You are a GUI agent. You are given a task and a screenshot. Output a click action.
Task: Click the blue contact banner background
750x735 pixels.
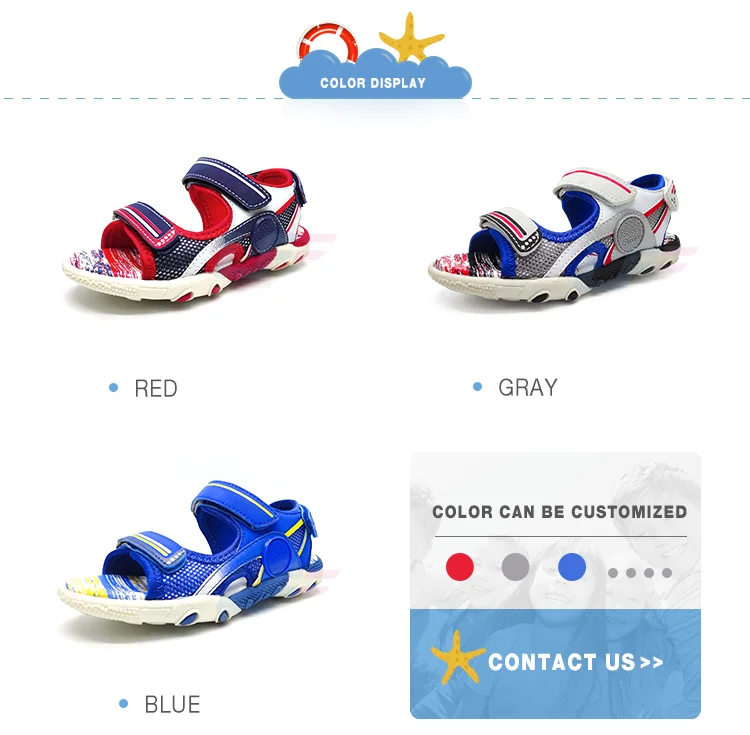coord(555,664)
